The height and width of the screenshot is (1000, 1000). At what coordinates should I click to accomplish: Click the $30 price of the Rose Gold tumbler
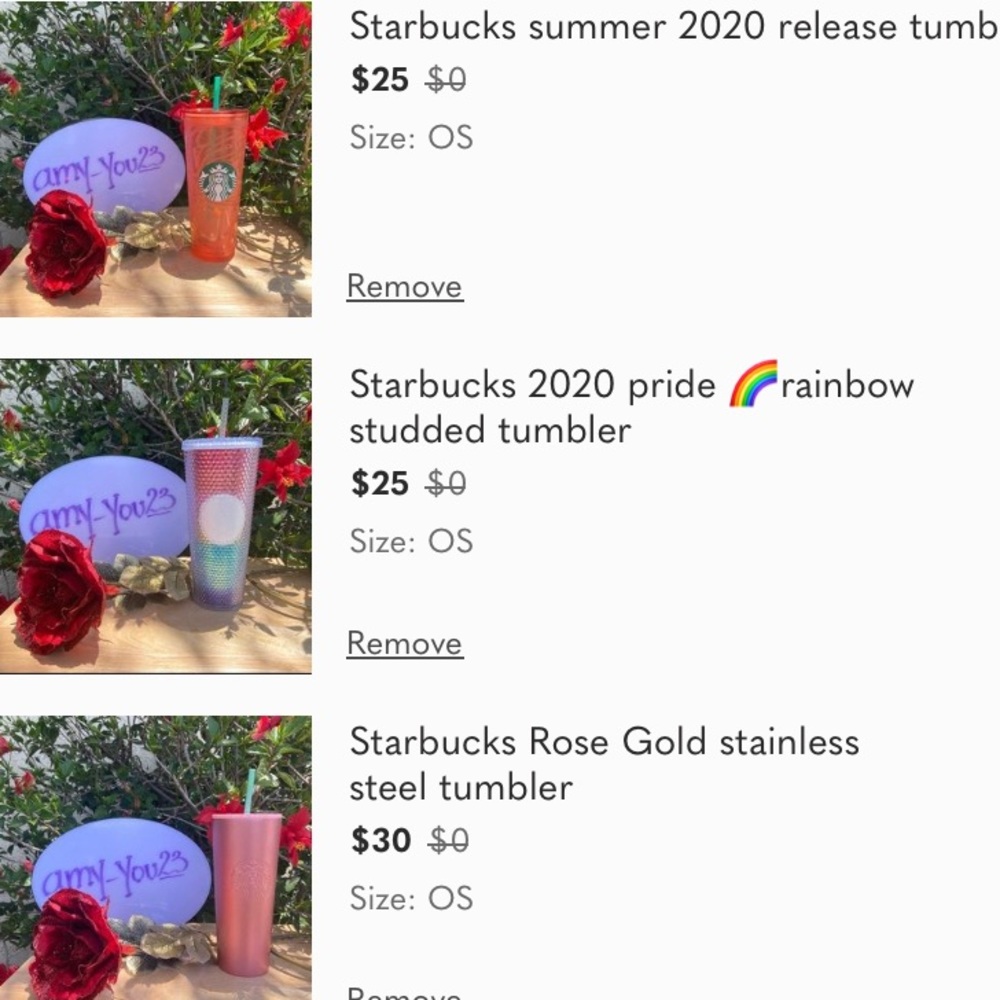[381, 841]
